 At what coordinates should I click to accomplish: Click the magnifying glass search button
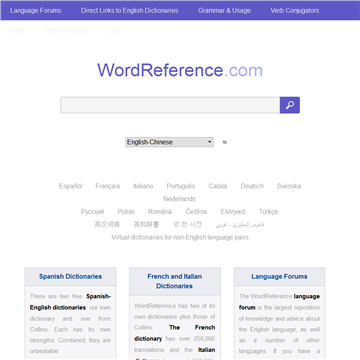click(290, 105)
